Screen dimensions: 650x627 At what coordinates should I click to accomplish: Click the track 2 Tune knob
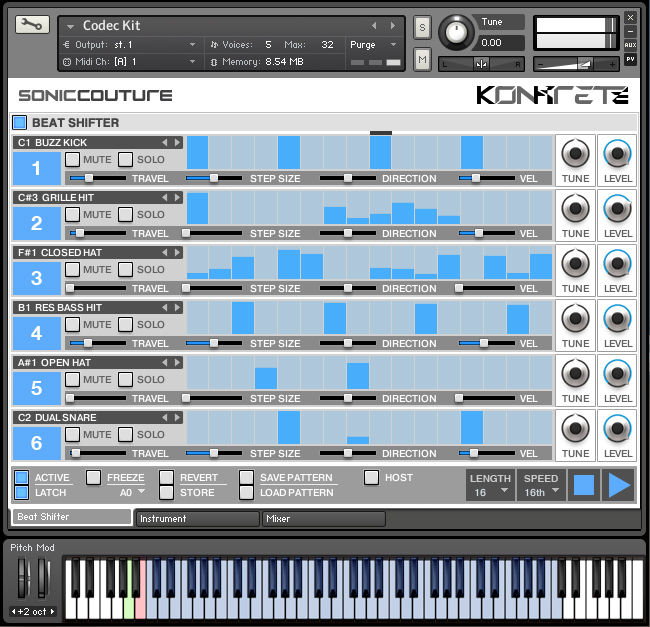point(575,208)
